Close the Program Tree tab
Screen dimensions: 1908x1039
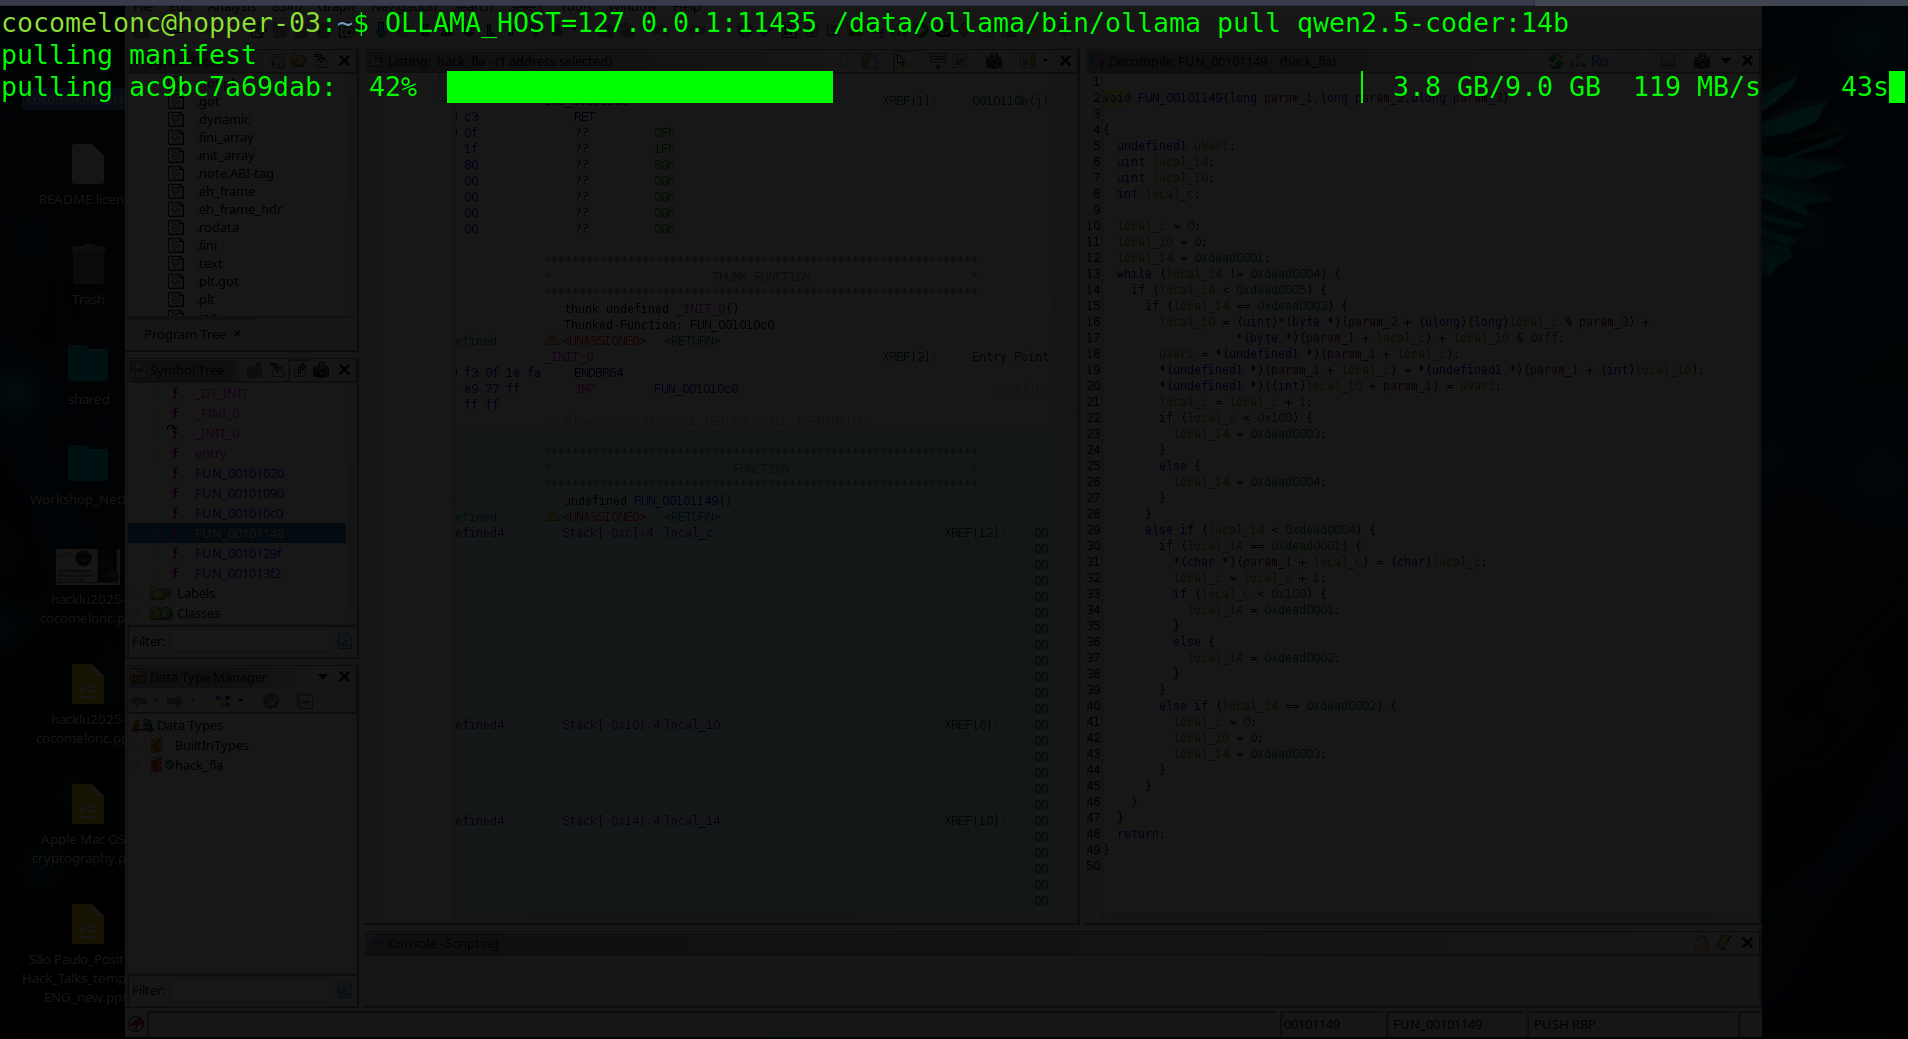237,334
